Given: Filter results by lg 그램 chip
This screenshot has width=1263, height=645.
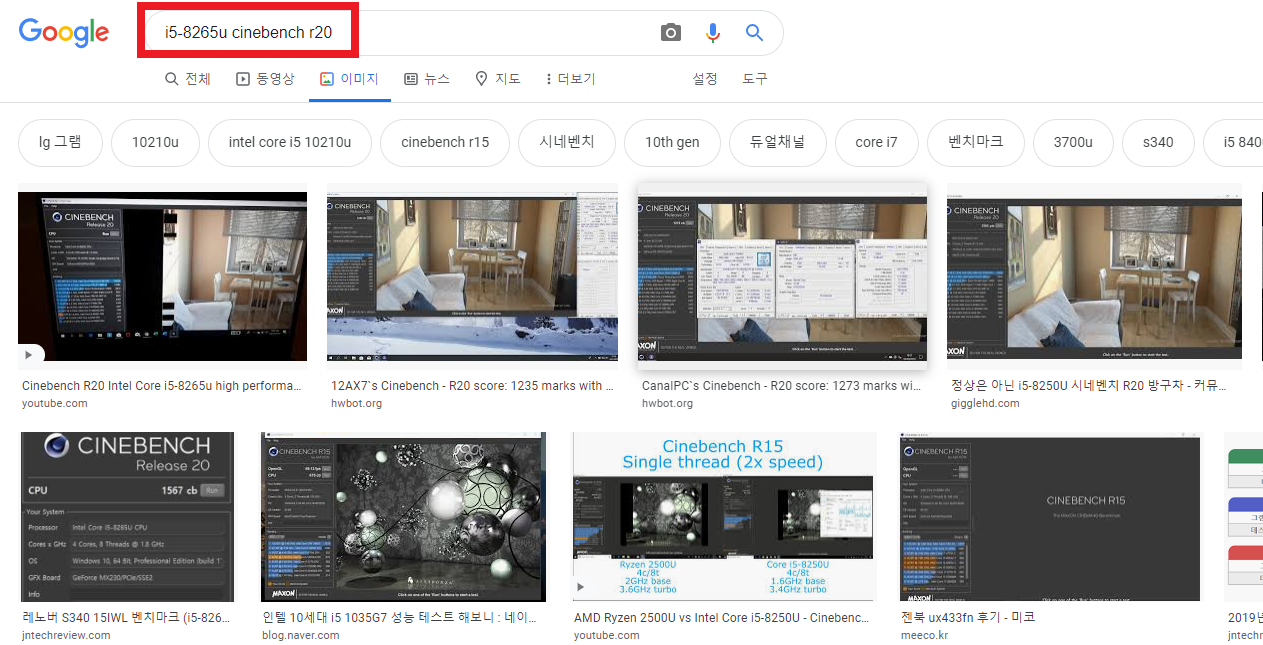Looking at the screenshot, I should [60, 142].
